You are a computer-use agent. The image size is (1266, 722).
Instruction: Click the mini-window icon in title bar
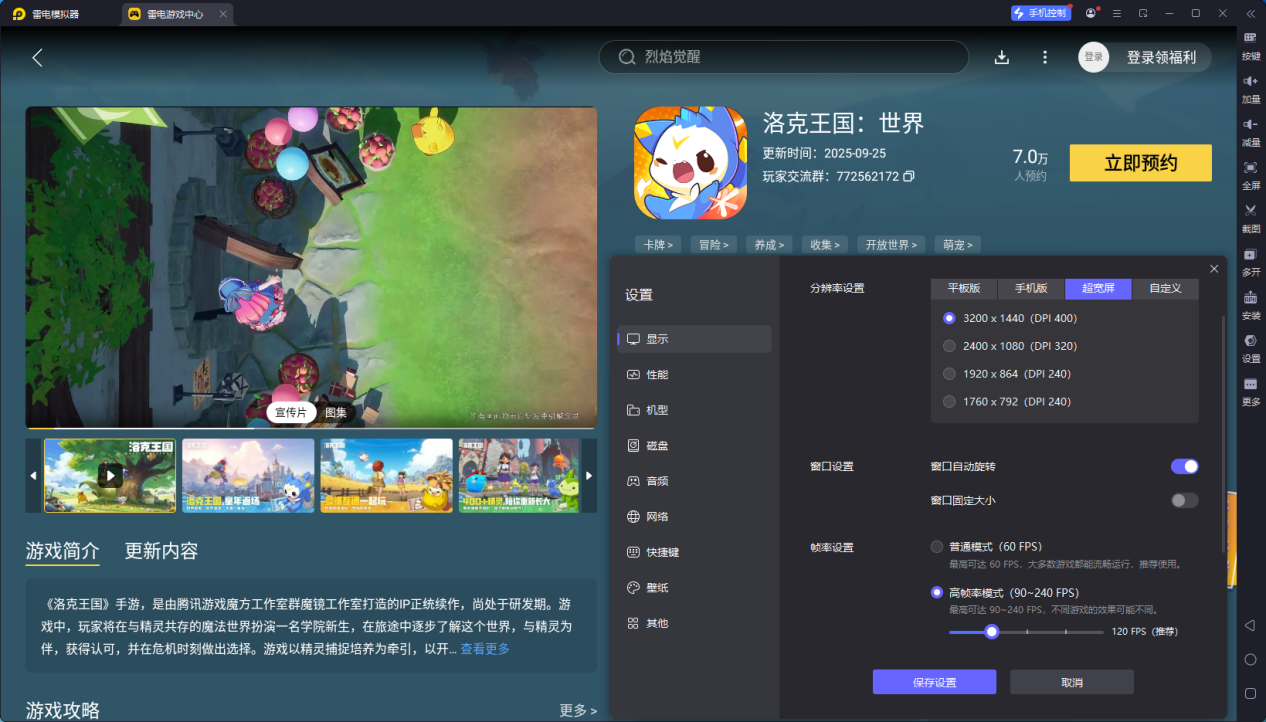point(1143,13)
